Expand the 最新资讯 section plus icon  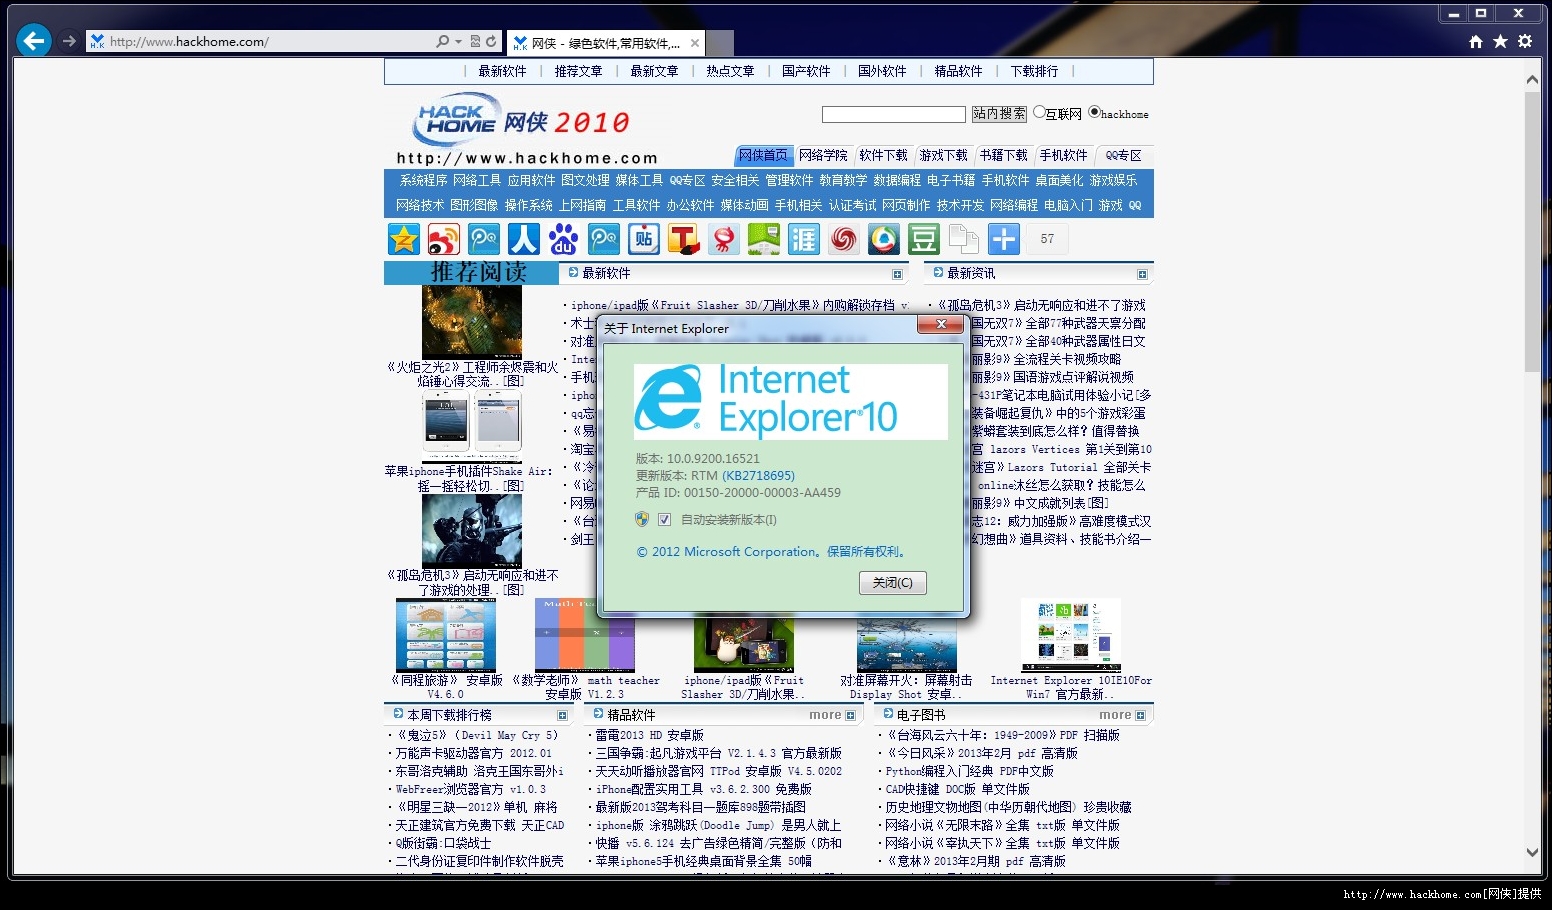(x=1142, y=274)
